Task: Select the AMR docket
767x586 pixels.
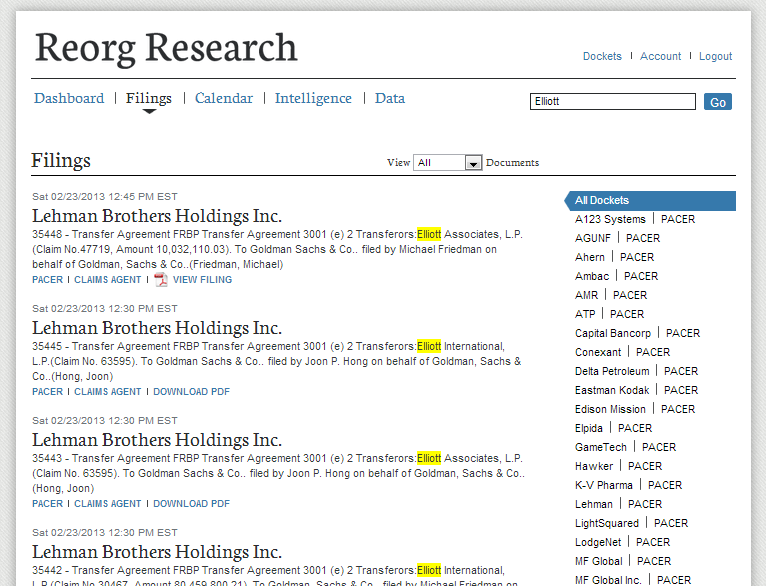Action: (586, 295)
